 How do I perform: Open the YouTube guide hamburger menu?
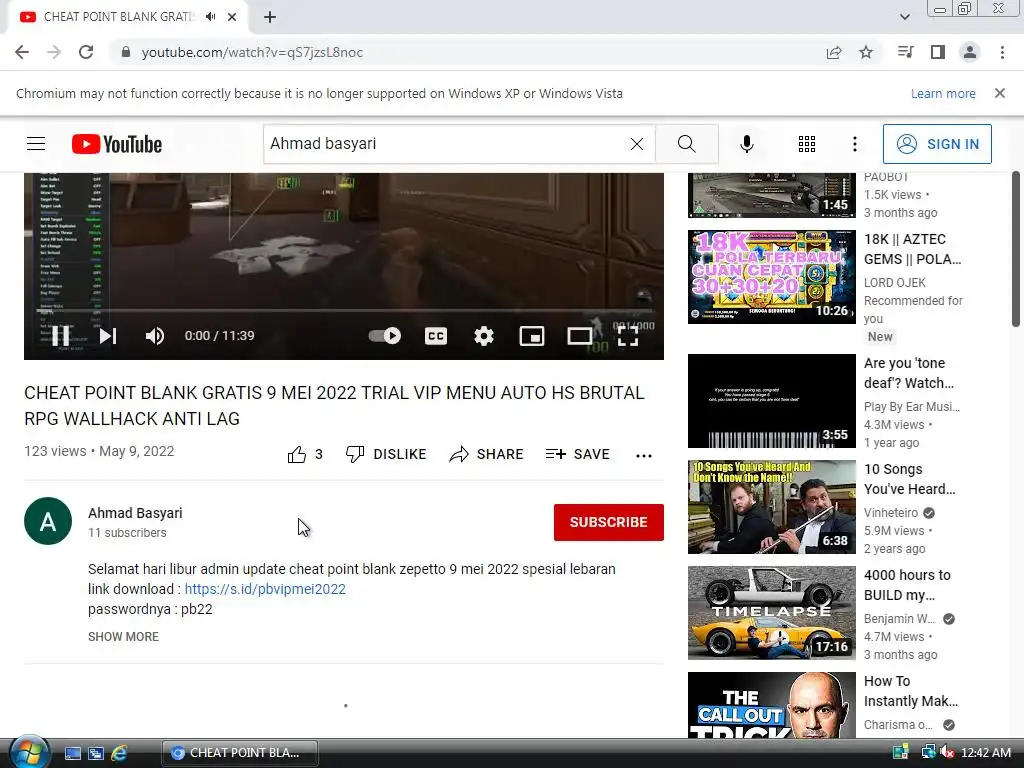[36, 144]
